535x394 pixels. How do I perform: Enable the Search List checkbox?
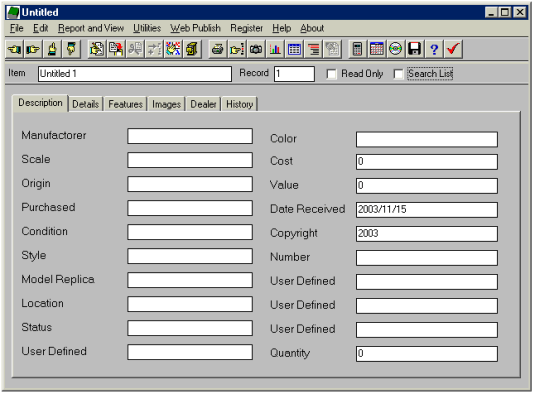(398, 74)
